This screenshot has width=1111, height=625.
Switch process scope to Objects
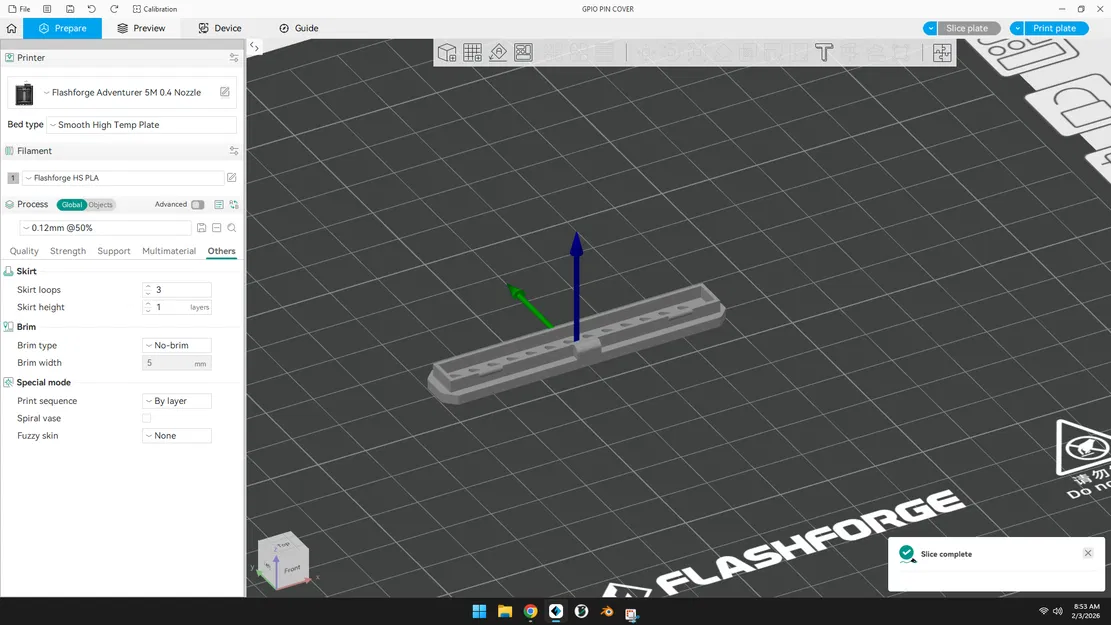pyautogui.click(x=101, y=205)
